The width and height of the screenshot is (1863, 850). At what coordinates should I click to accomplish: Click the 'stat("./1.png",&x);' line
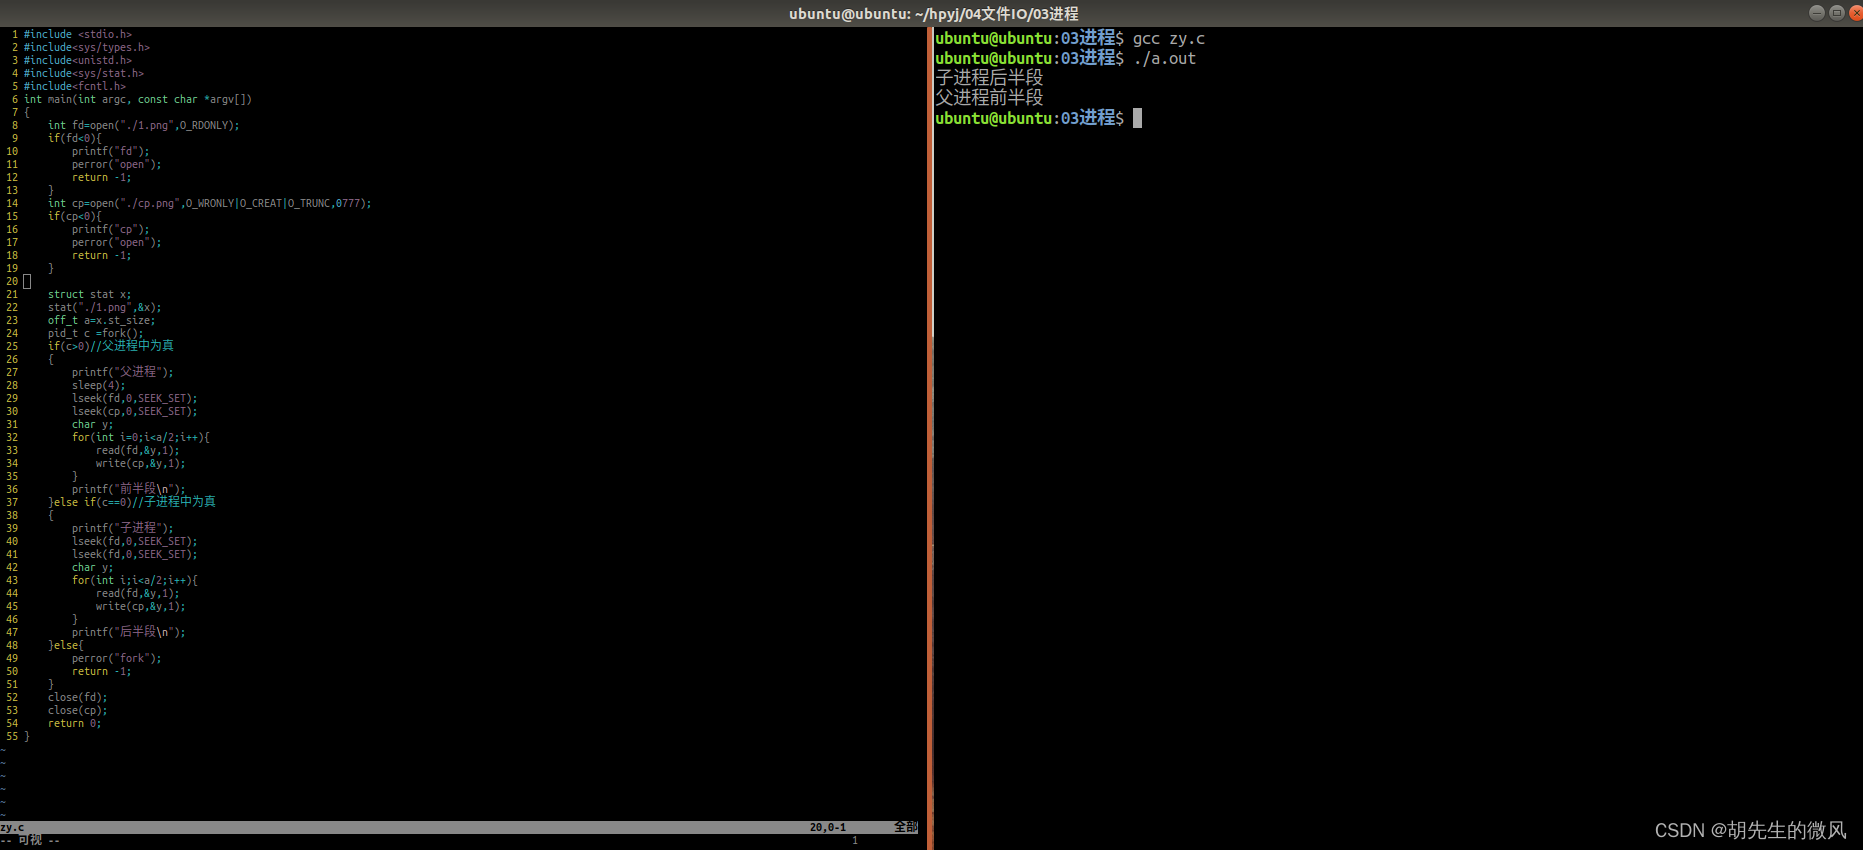[x=105, y=307]
